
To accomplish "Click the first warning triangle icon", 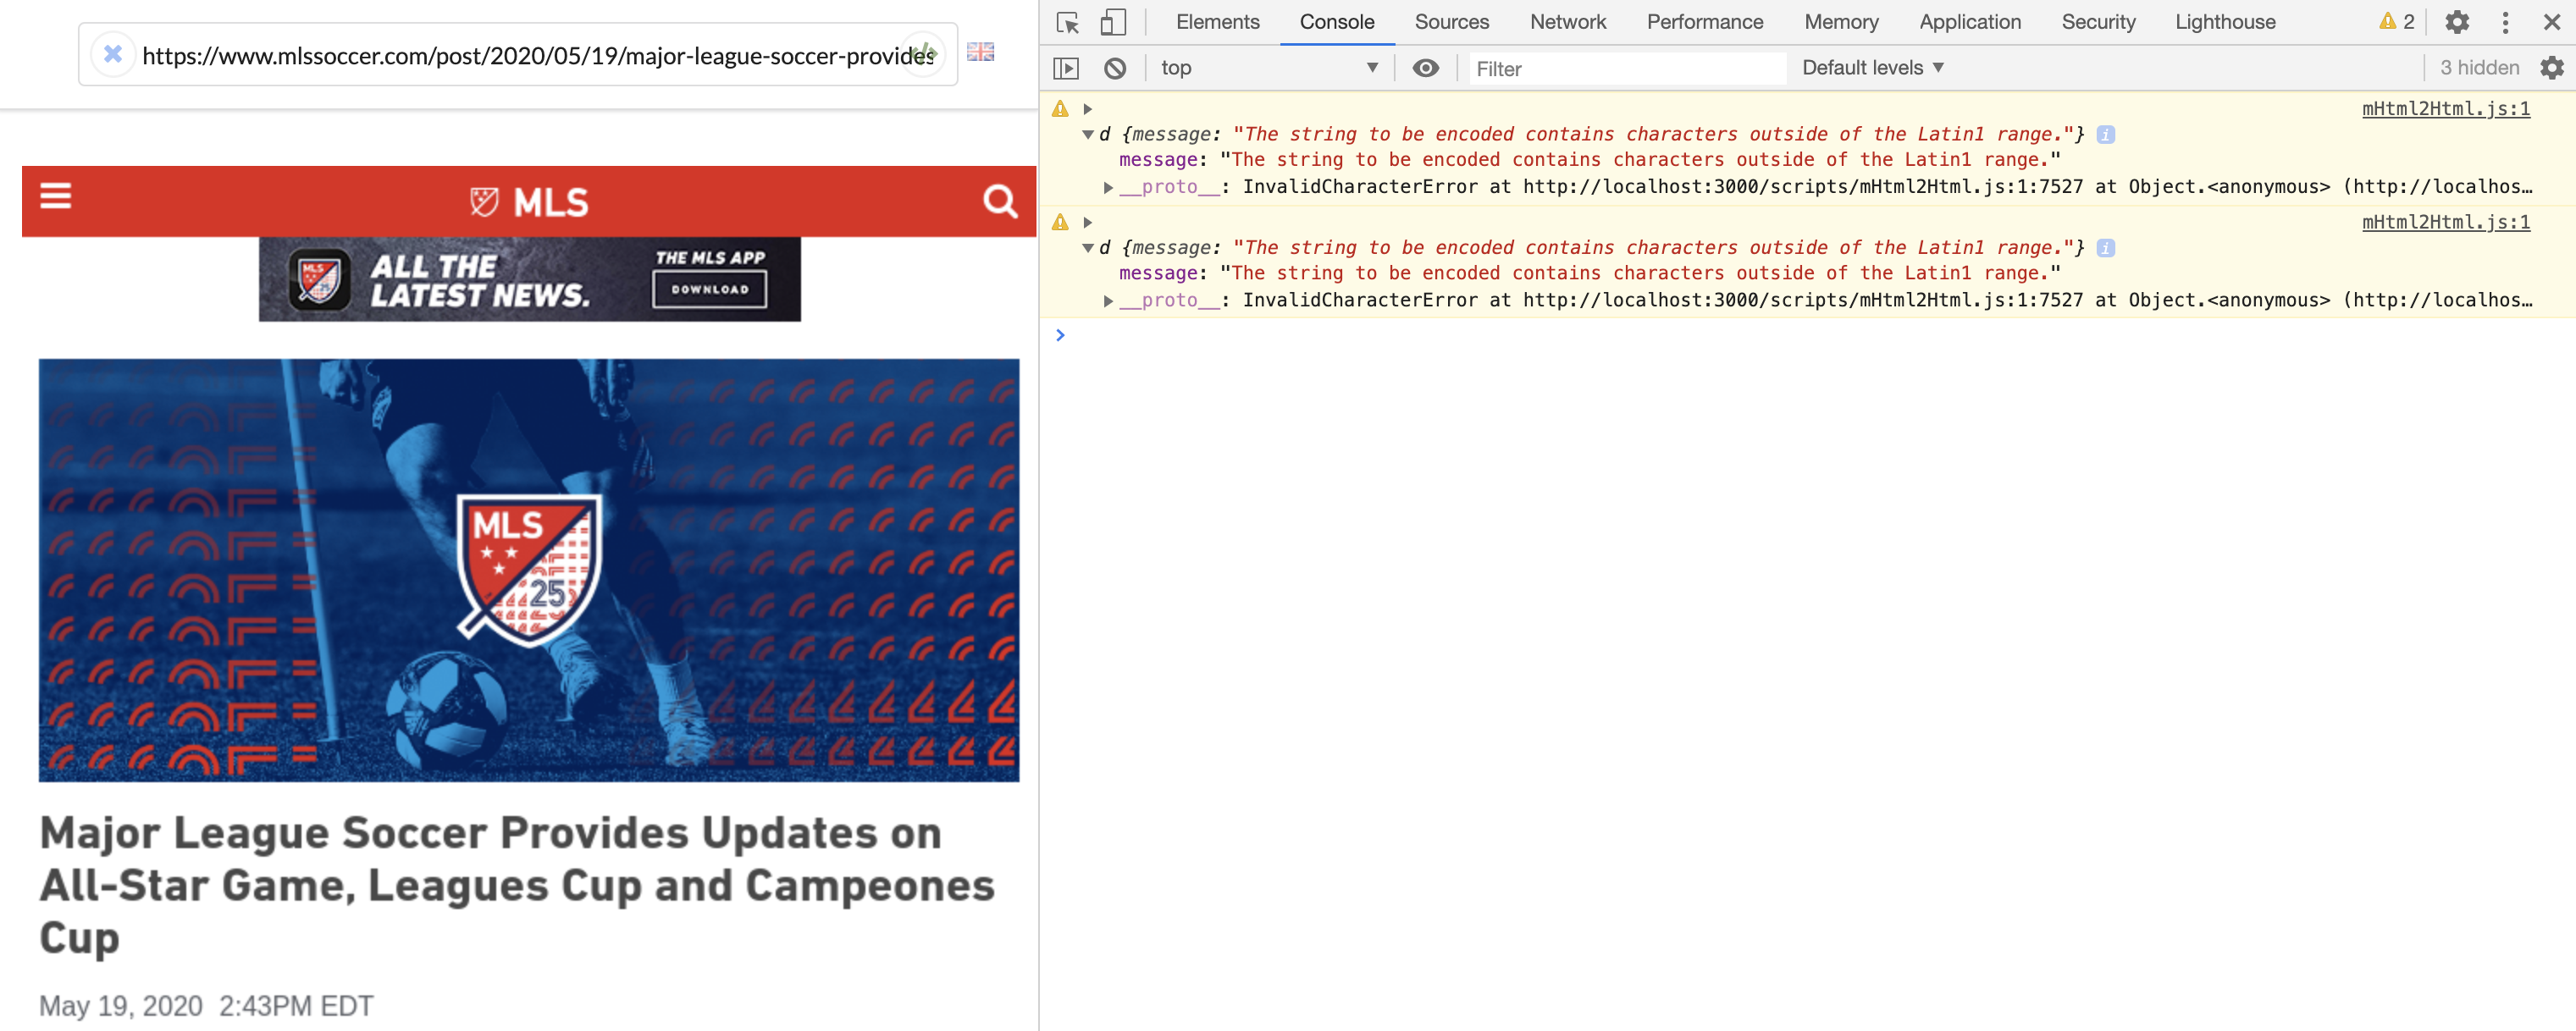I will click(x=1060, y=109).
